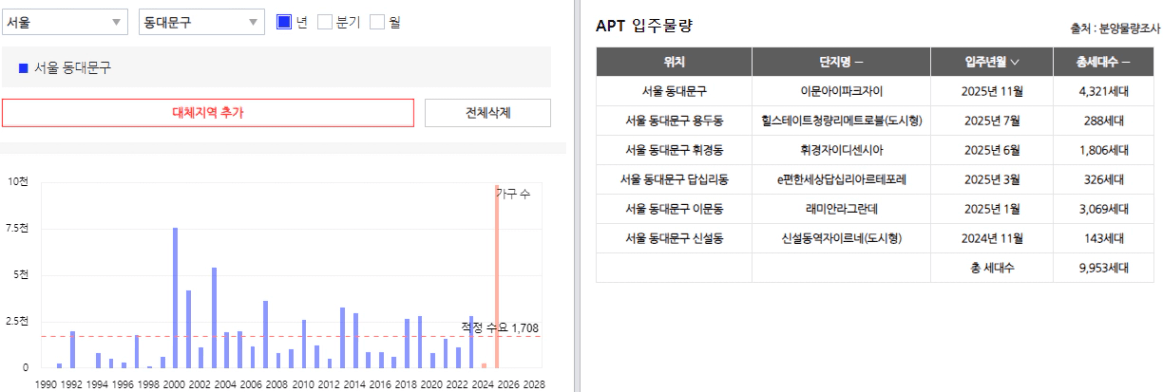Click the 서울 동대문구 신설동 location cell
The image size is (1163, 392).
point(674,239)
